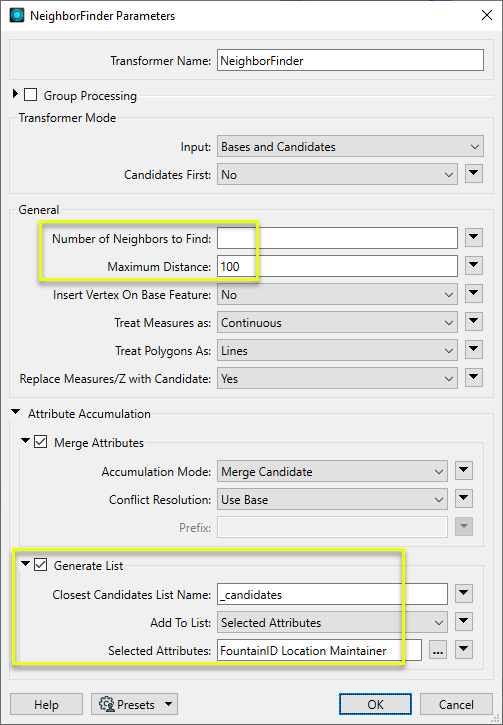Open arrow menu beside Maximum Distance field
Image resolution: width=503 pixels, height=725 pixels.
click(474, 266)
